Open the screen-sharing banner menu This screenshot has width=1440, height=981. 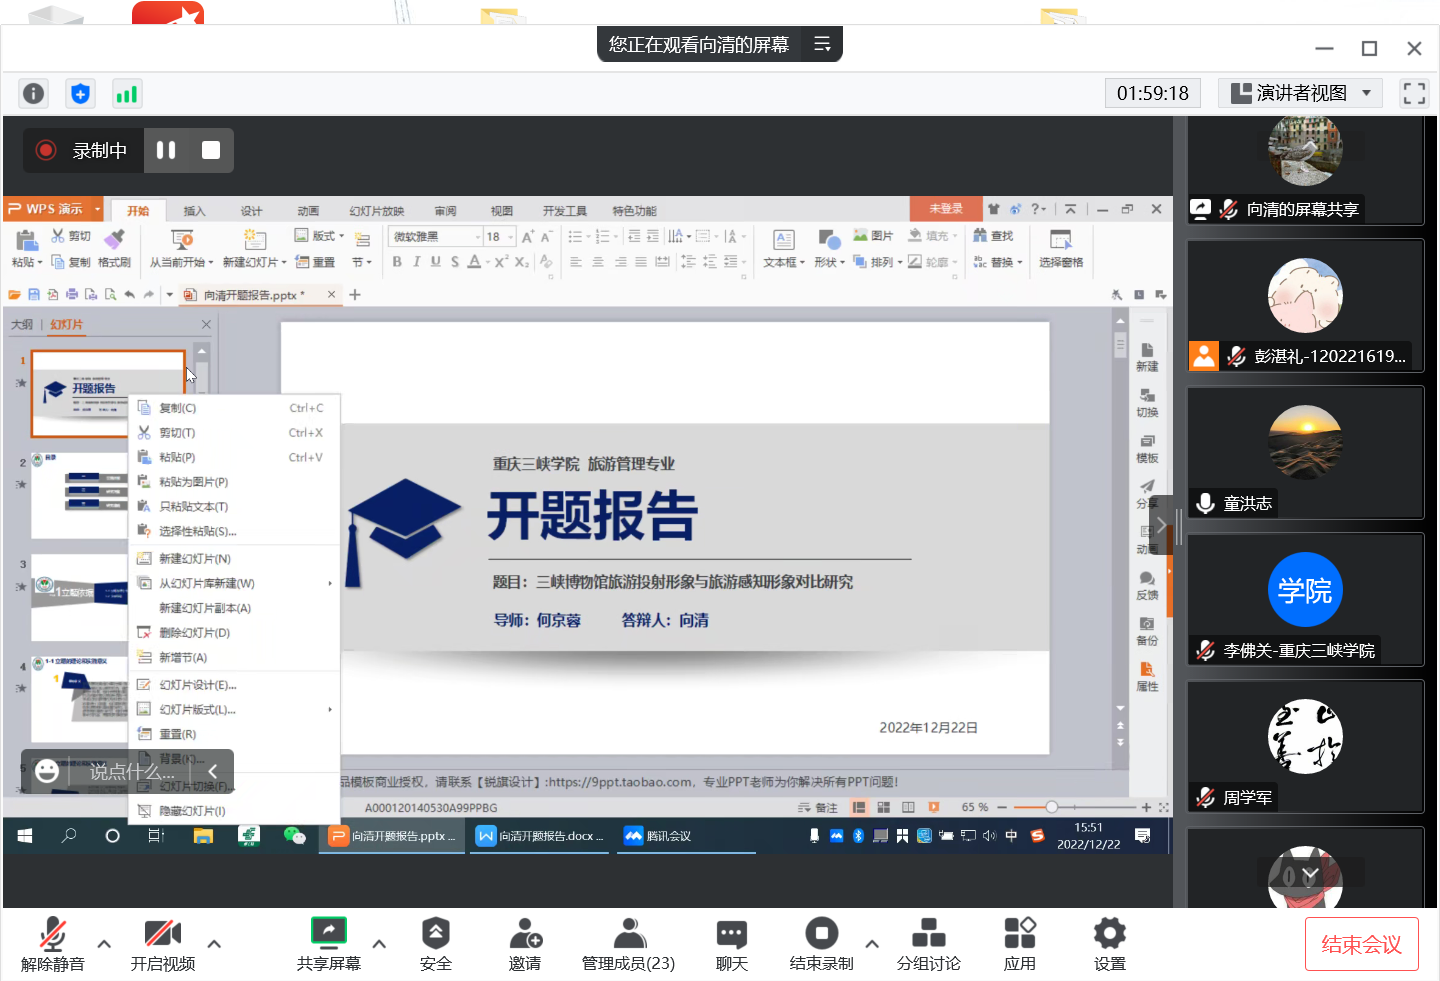tap(822, 44)
